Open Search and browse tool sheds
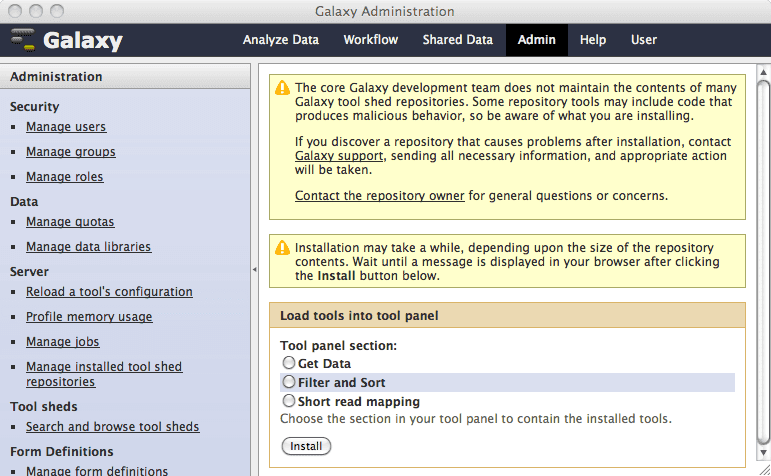 (x=112, y=427)
